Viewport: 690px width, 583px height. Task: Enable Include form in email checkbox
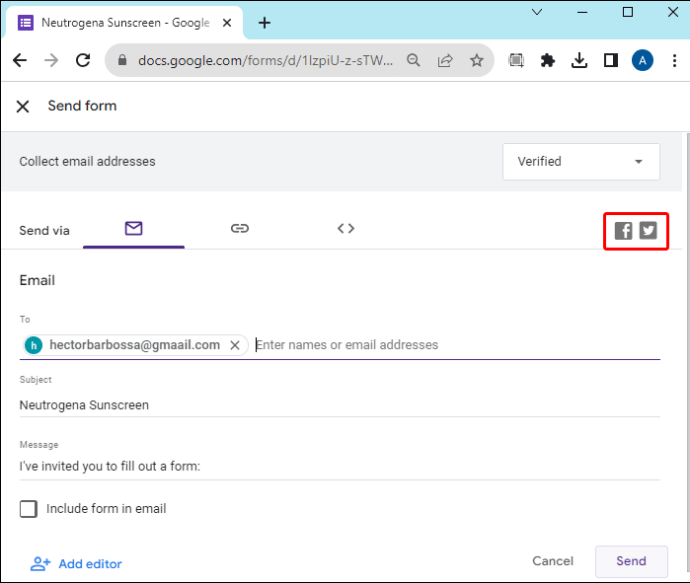[x=29, y=509]
